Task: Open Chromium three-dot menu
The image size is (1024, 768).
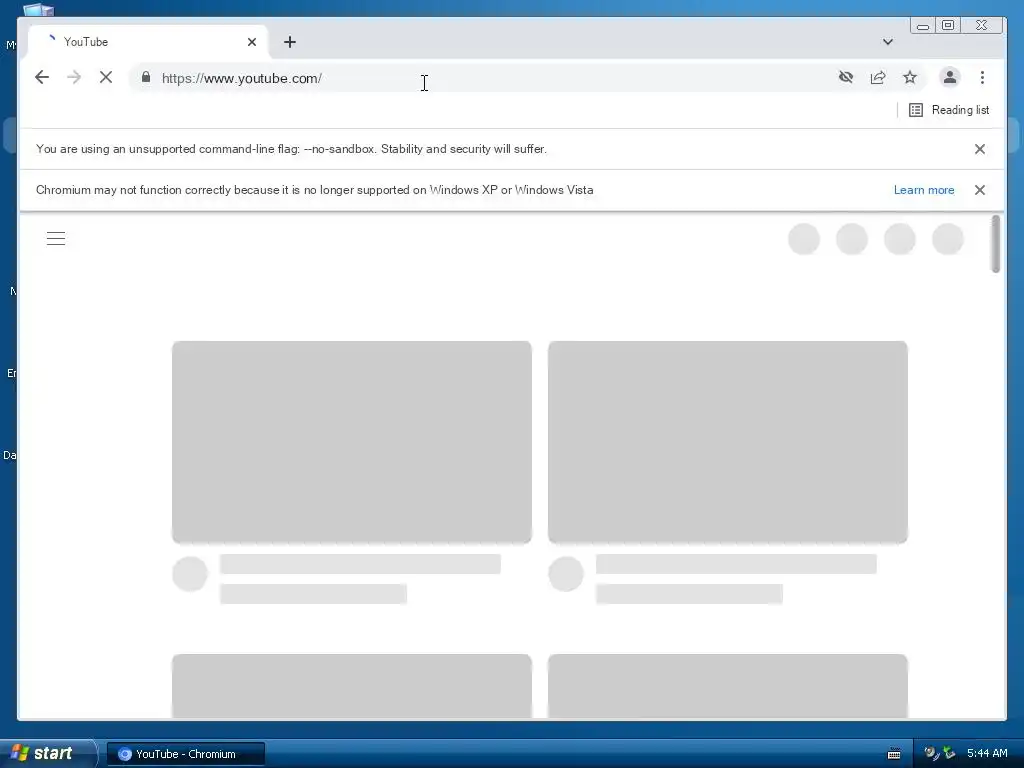Action: [x=982, y=78]
